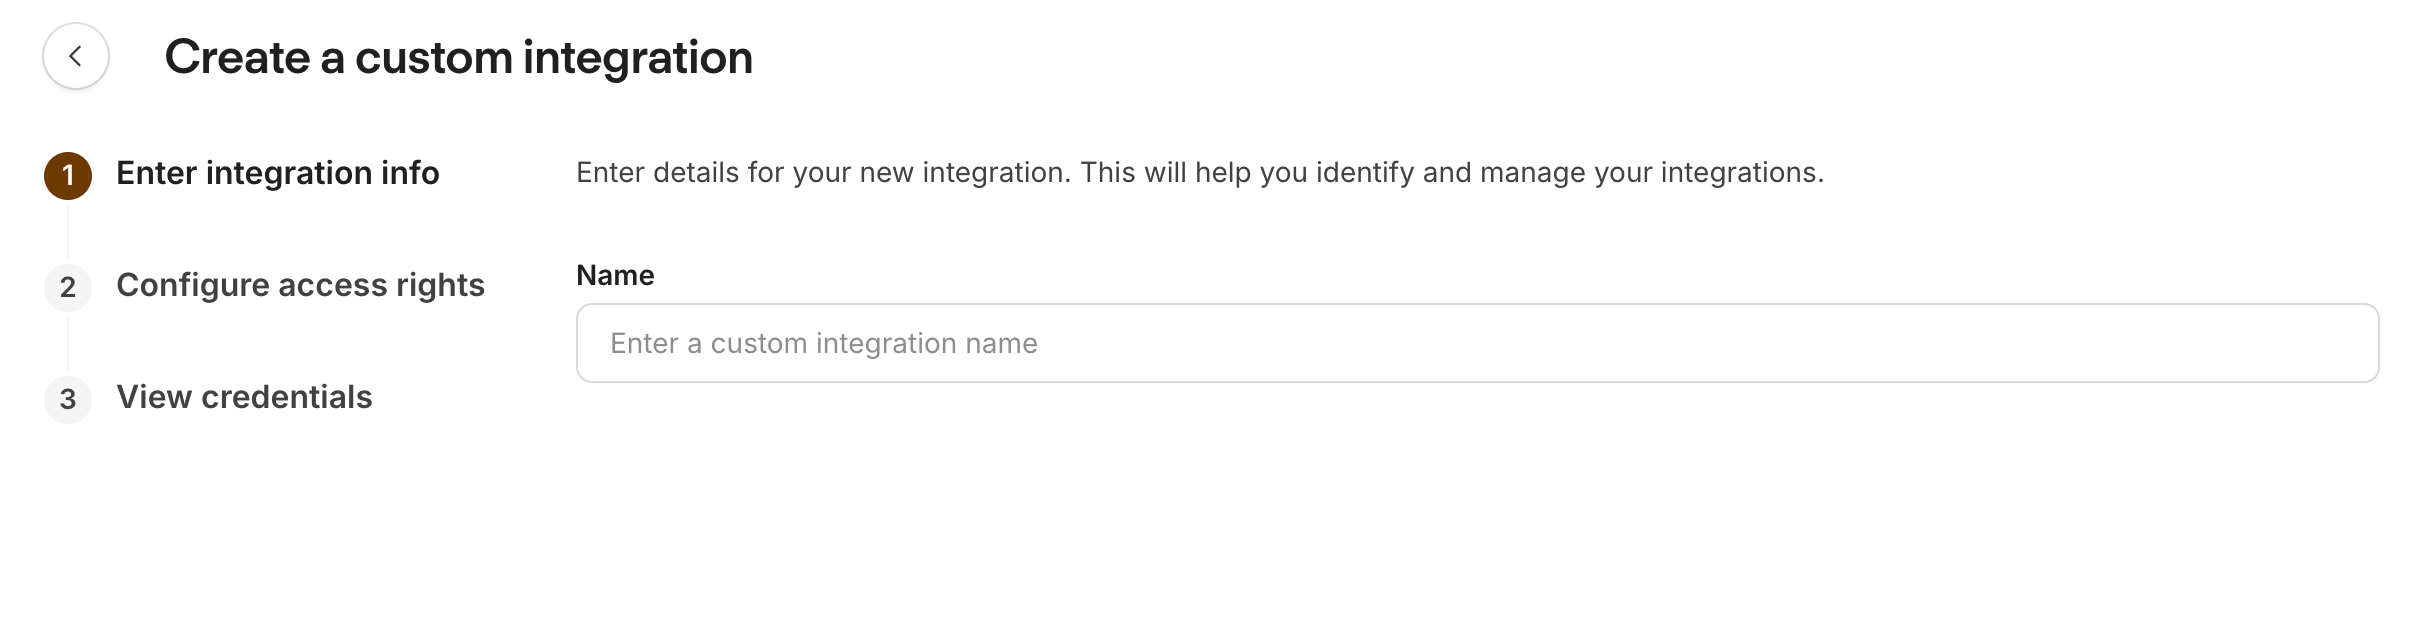Click the integration details description text
This screenshot has height=626, width=2426.
tap(1199, 172)
